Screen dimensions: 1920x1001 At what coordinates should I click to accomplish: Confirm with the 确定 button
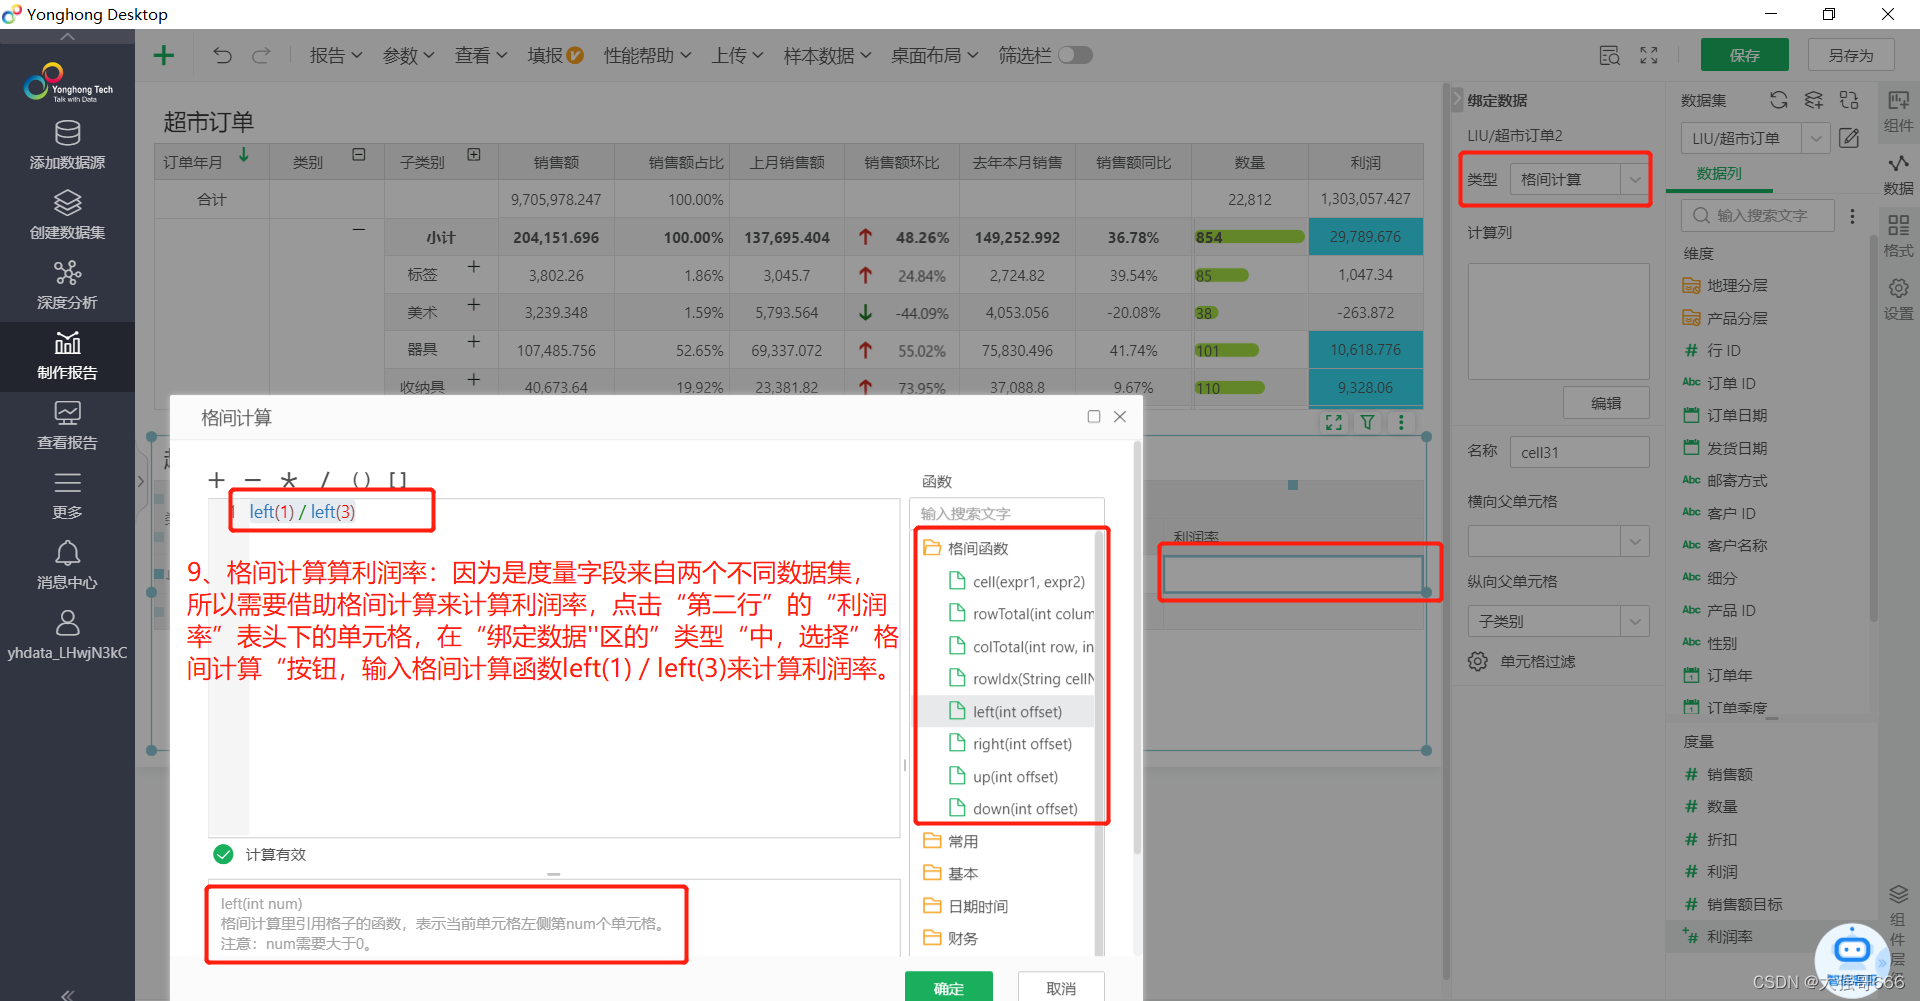pyautogui.click(x=948, y=987)
